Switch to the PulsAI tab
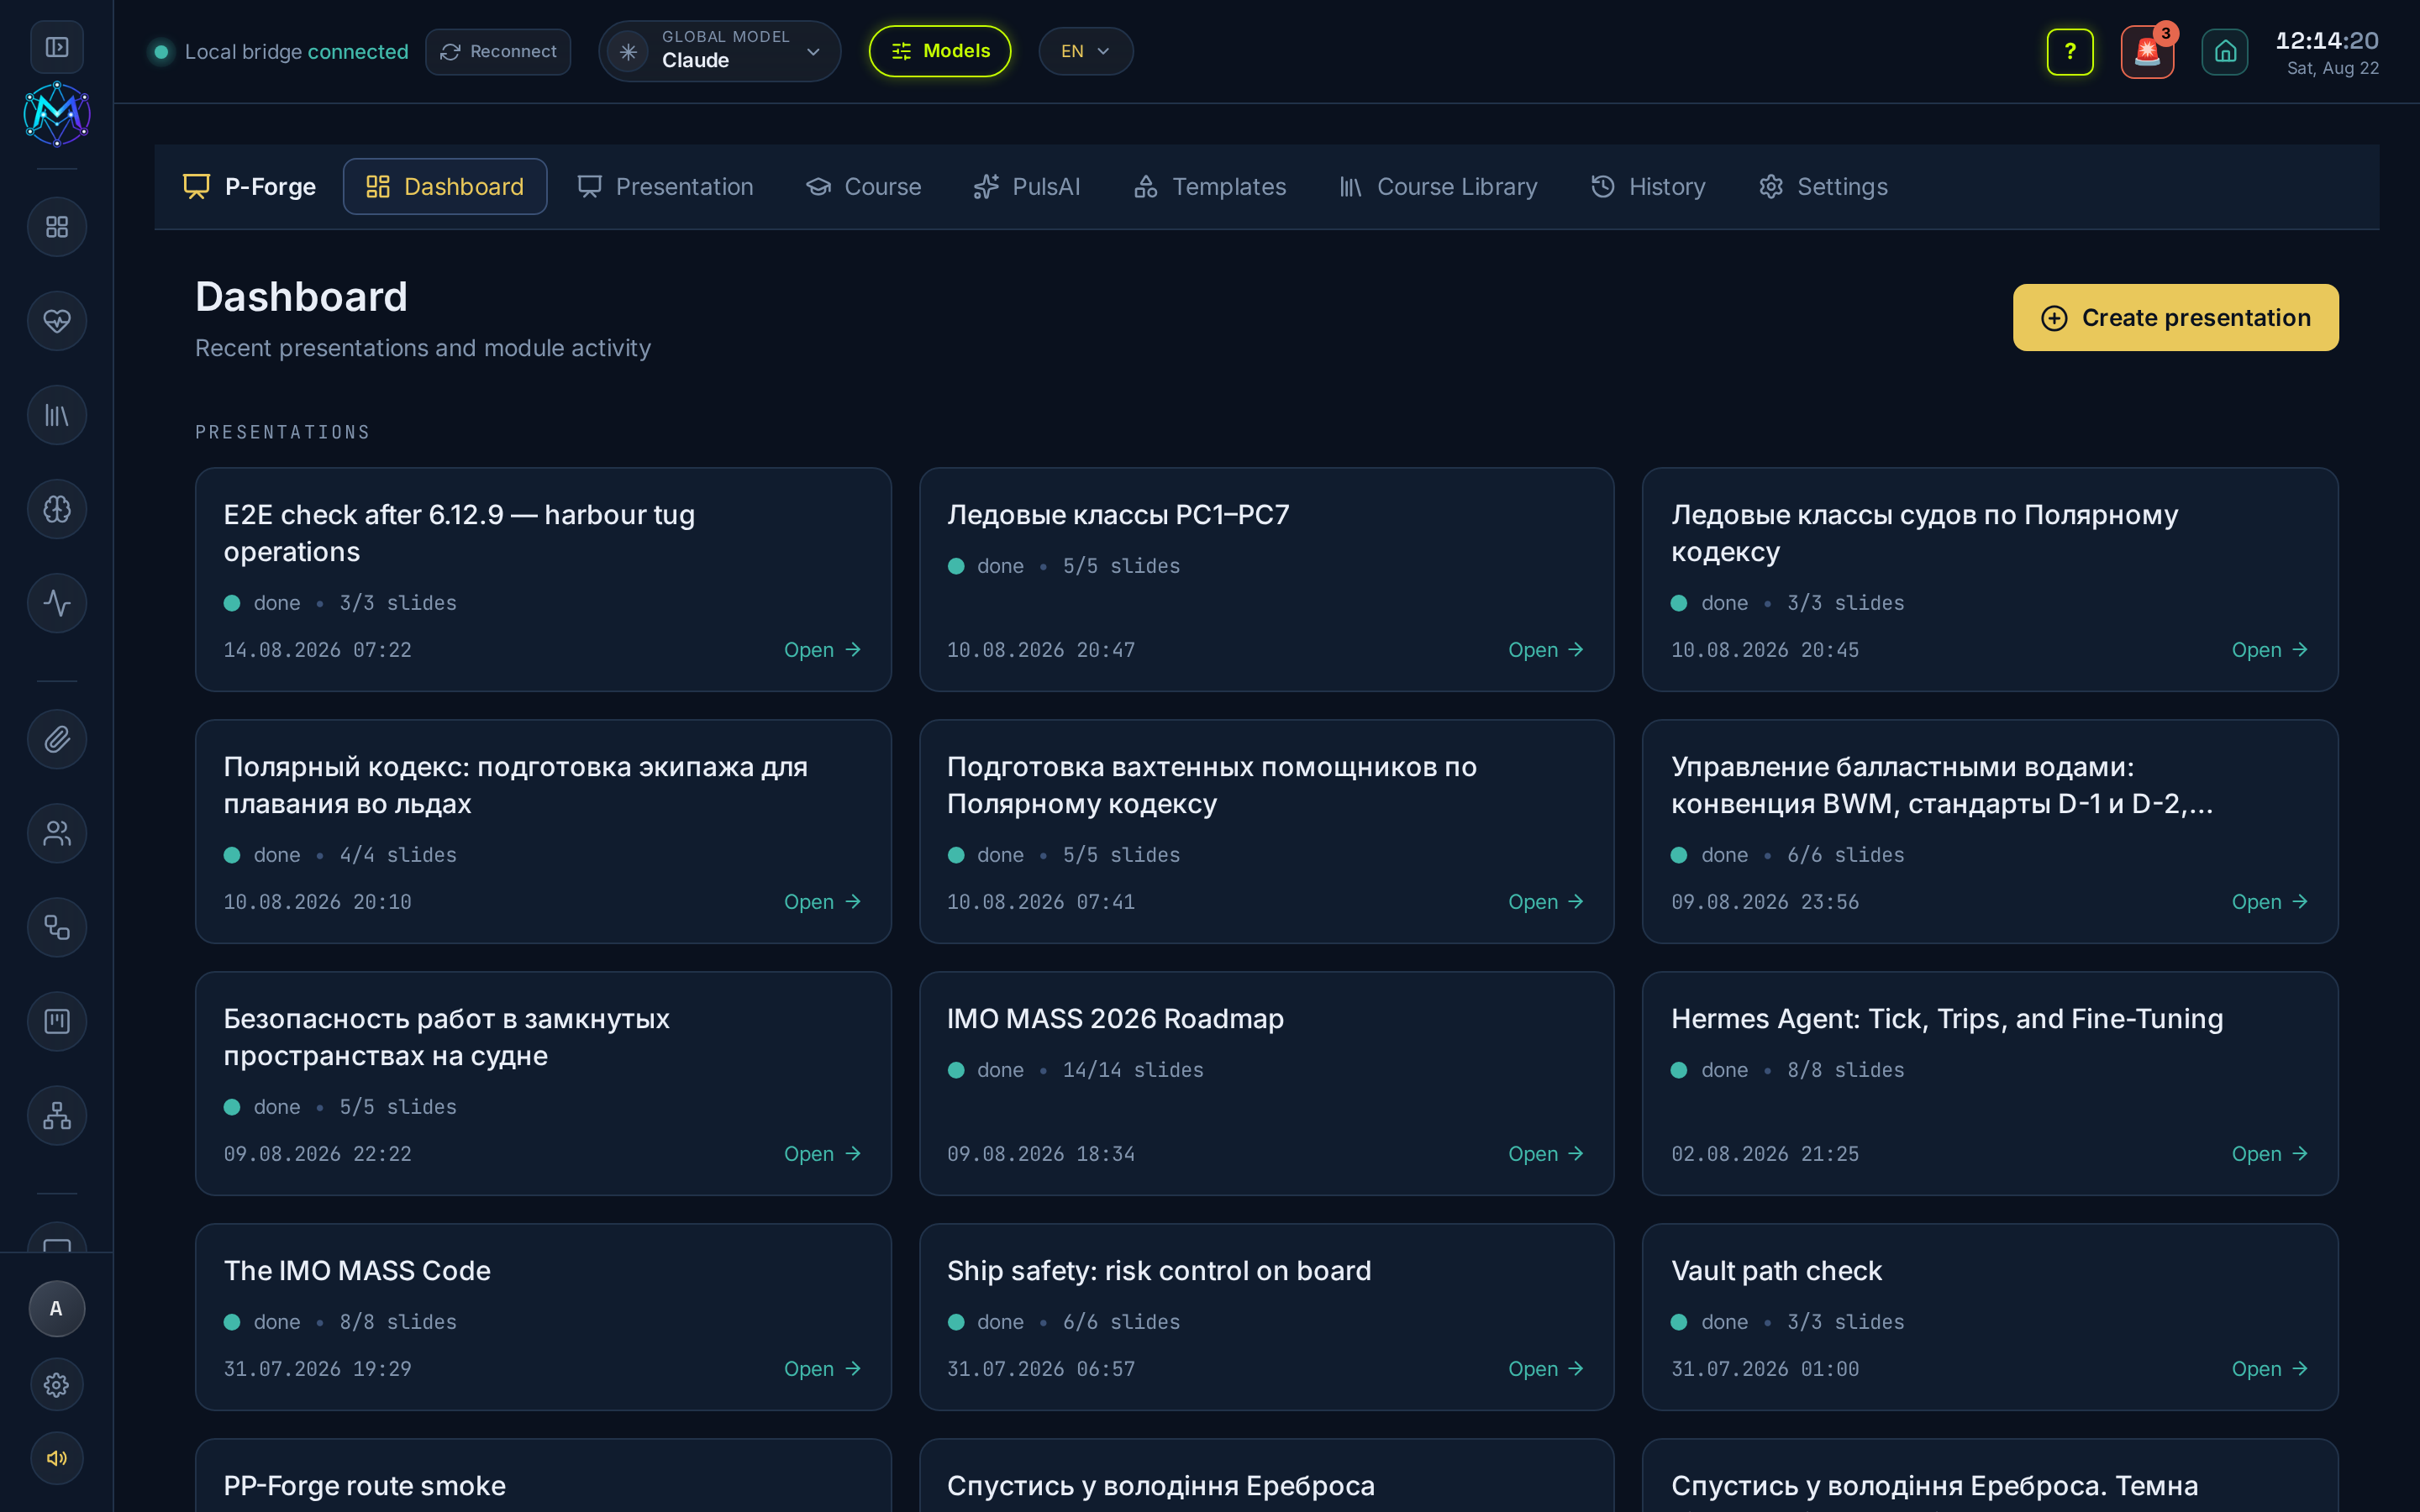2420x1512 pixels. [x=1027, y=186]
